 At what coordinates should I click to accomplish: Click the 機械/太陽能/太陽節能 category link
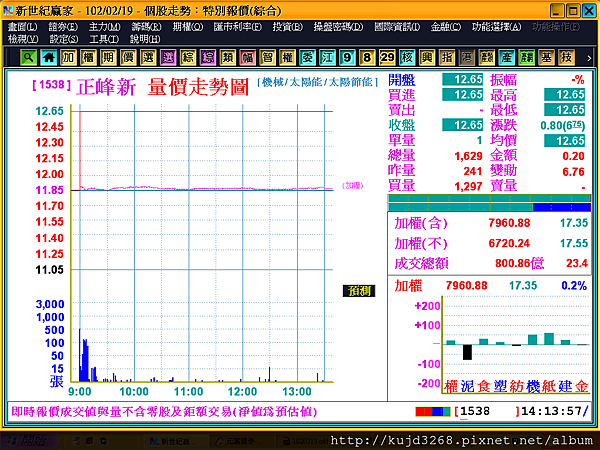(318, 82)
